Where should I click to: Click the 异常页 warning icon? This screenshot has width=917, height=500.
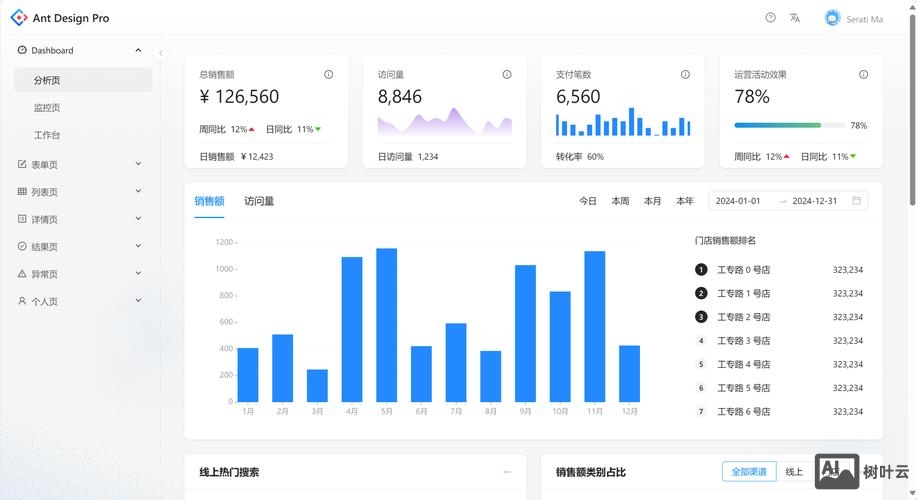[22, 274]
